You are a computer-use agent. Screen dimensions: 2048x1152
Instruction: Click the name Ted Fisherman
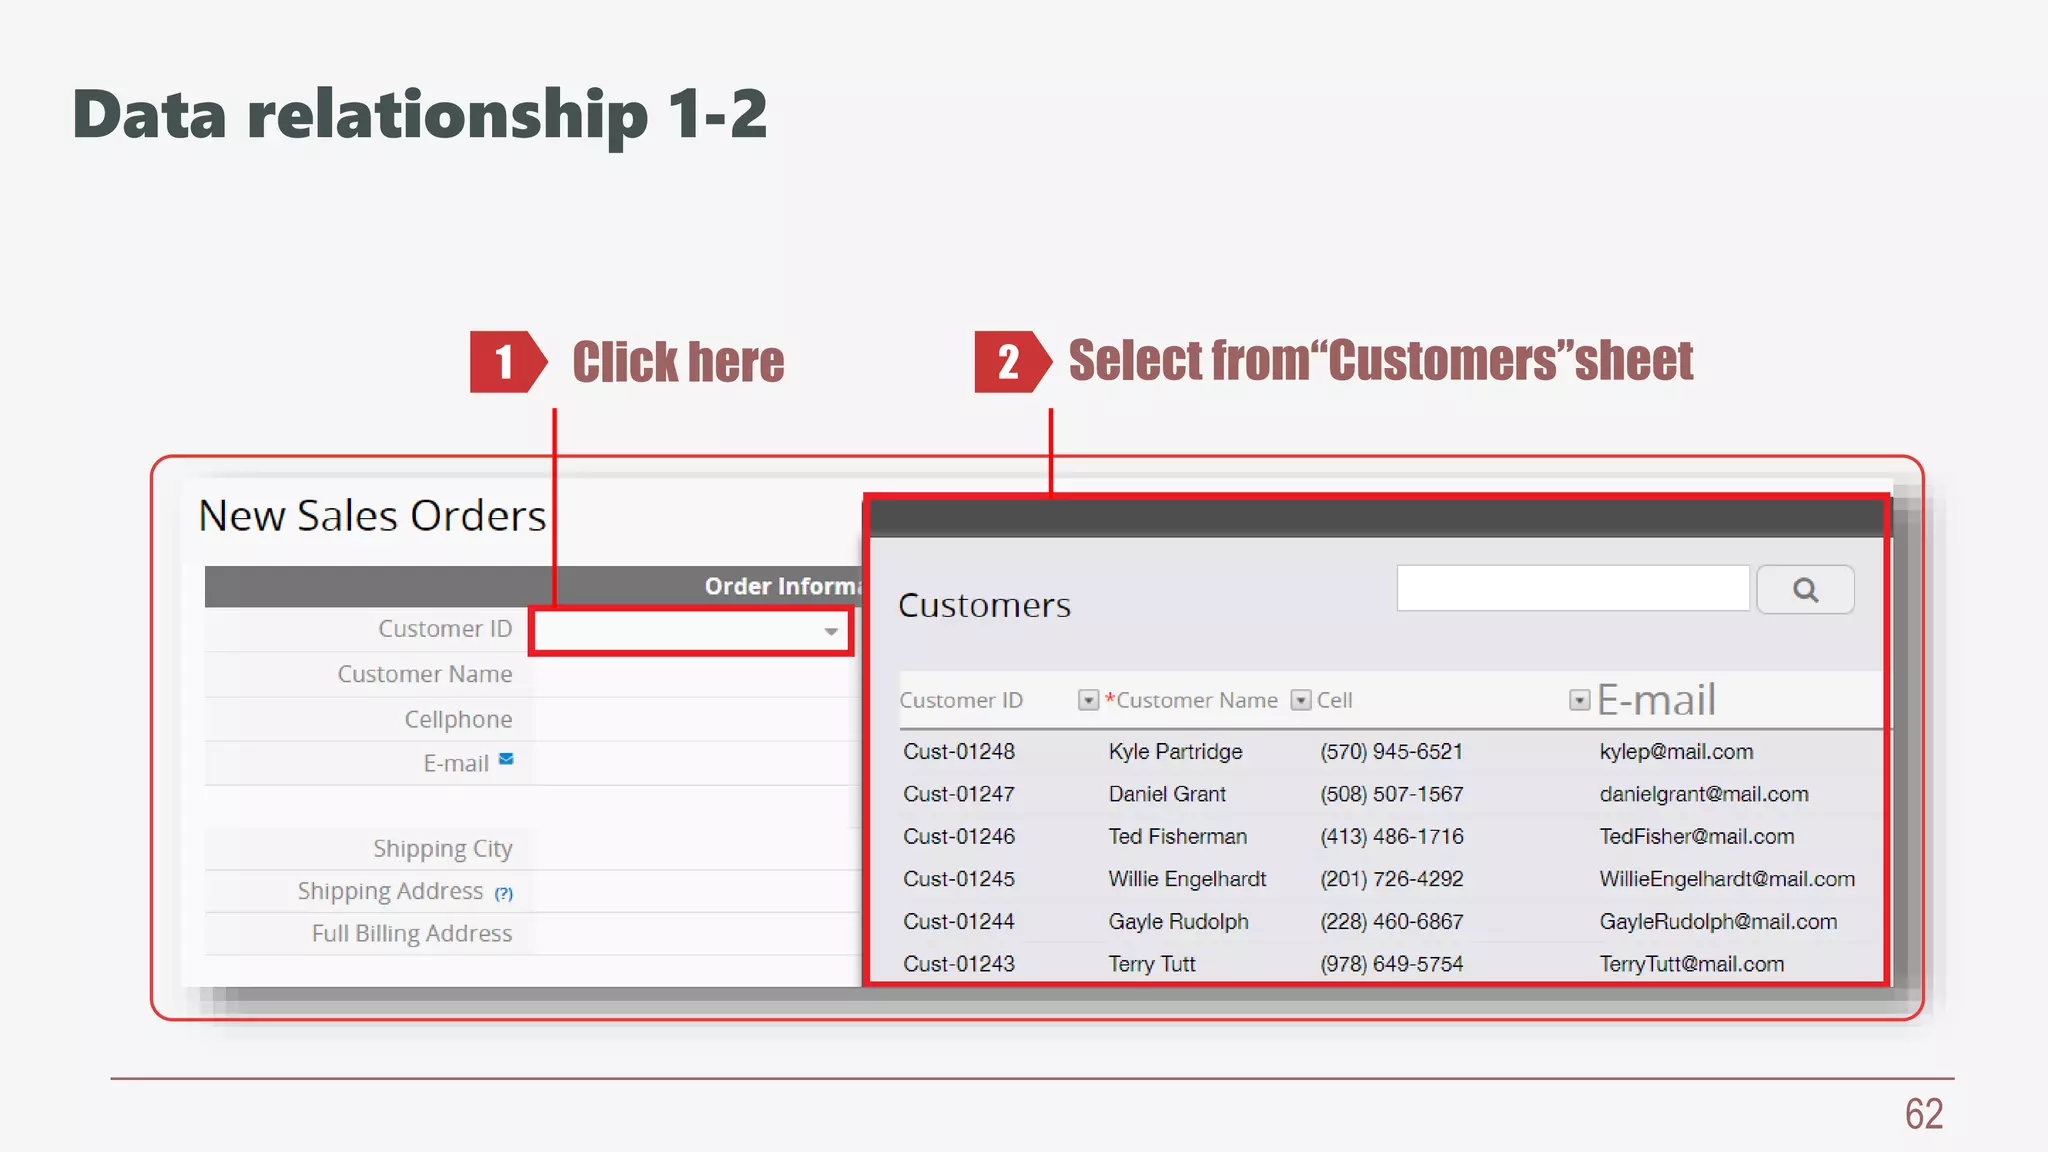[x=1178, y=837]
